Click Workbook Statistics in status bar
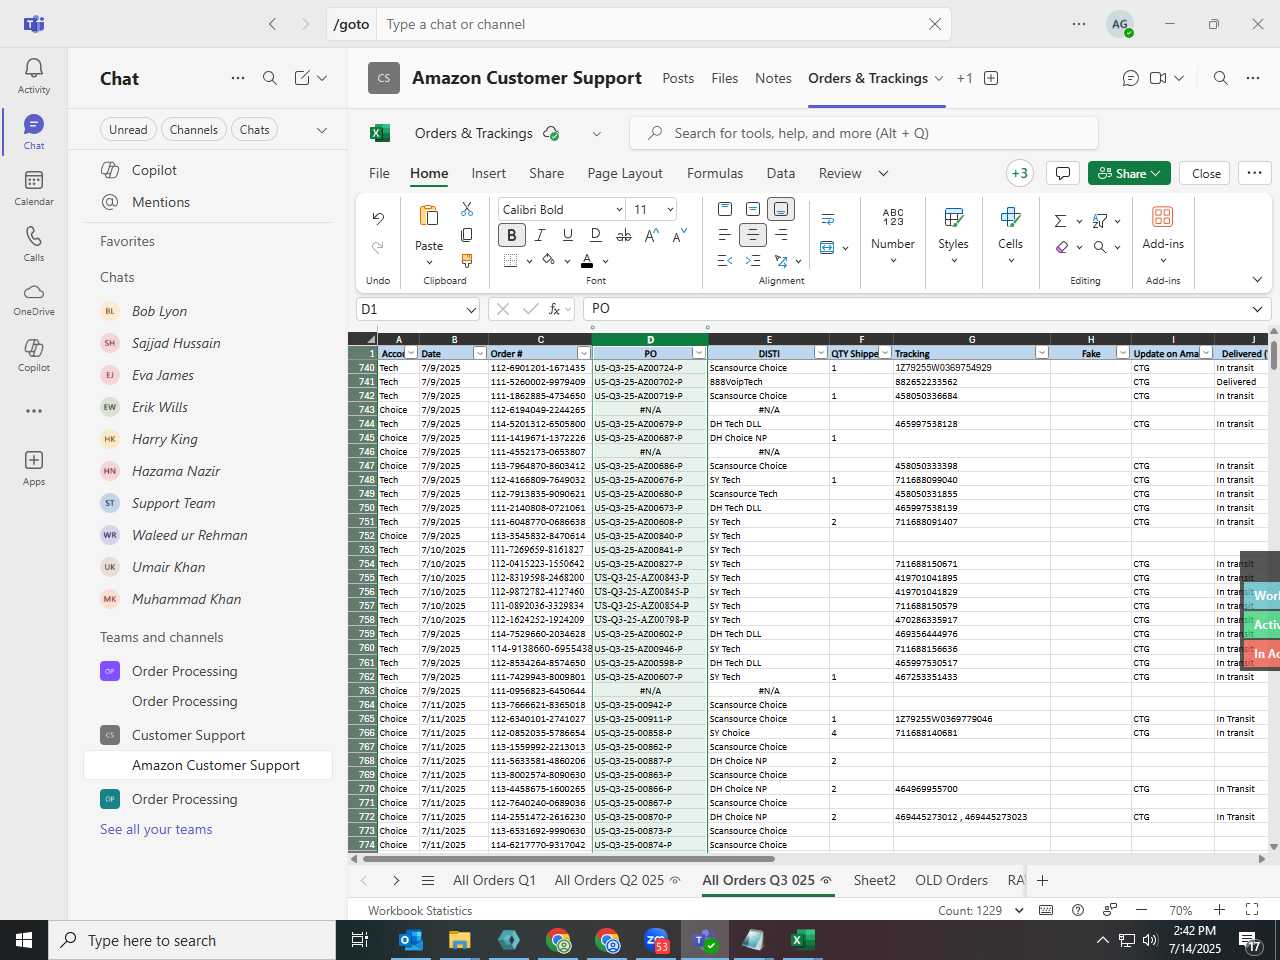This screenshot has height=960, width=1280. 420,910
